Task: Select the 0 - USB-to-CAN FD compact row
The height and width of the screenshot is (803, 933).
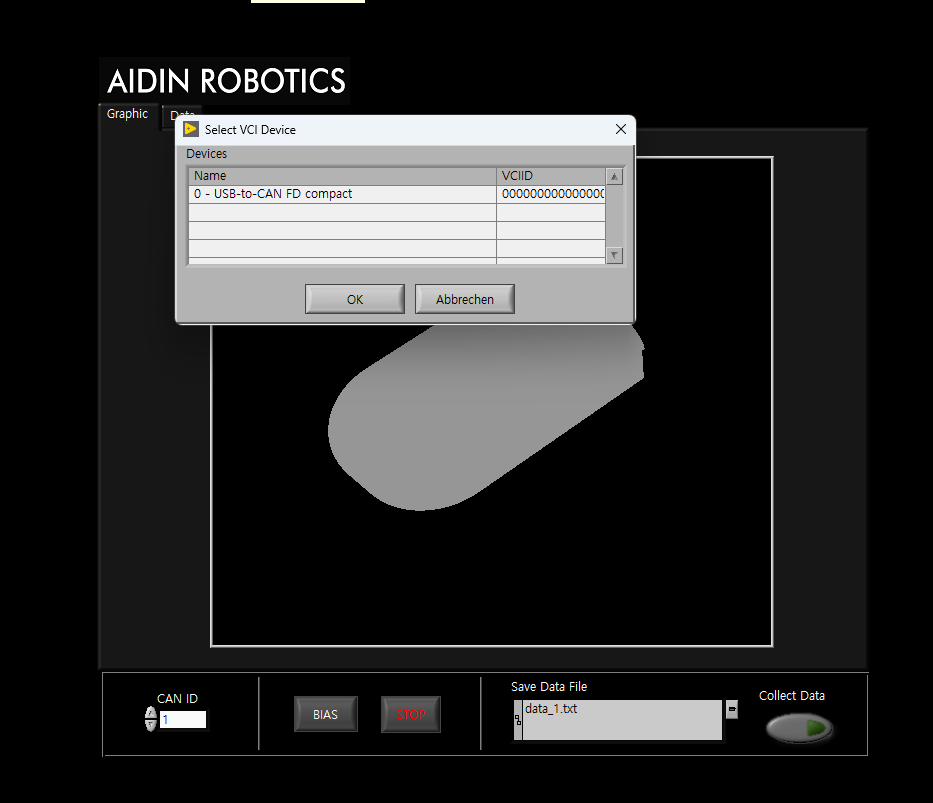Action: [x=397, y=194]
